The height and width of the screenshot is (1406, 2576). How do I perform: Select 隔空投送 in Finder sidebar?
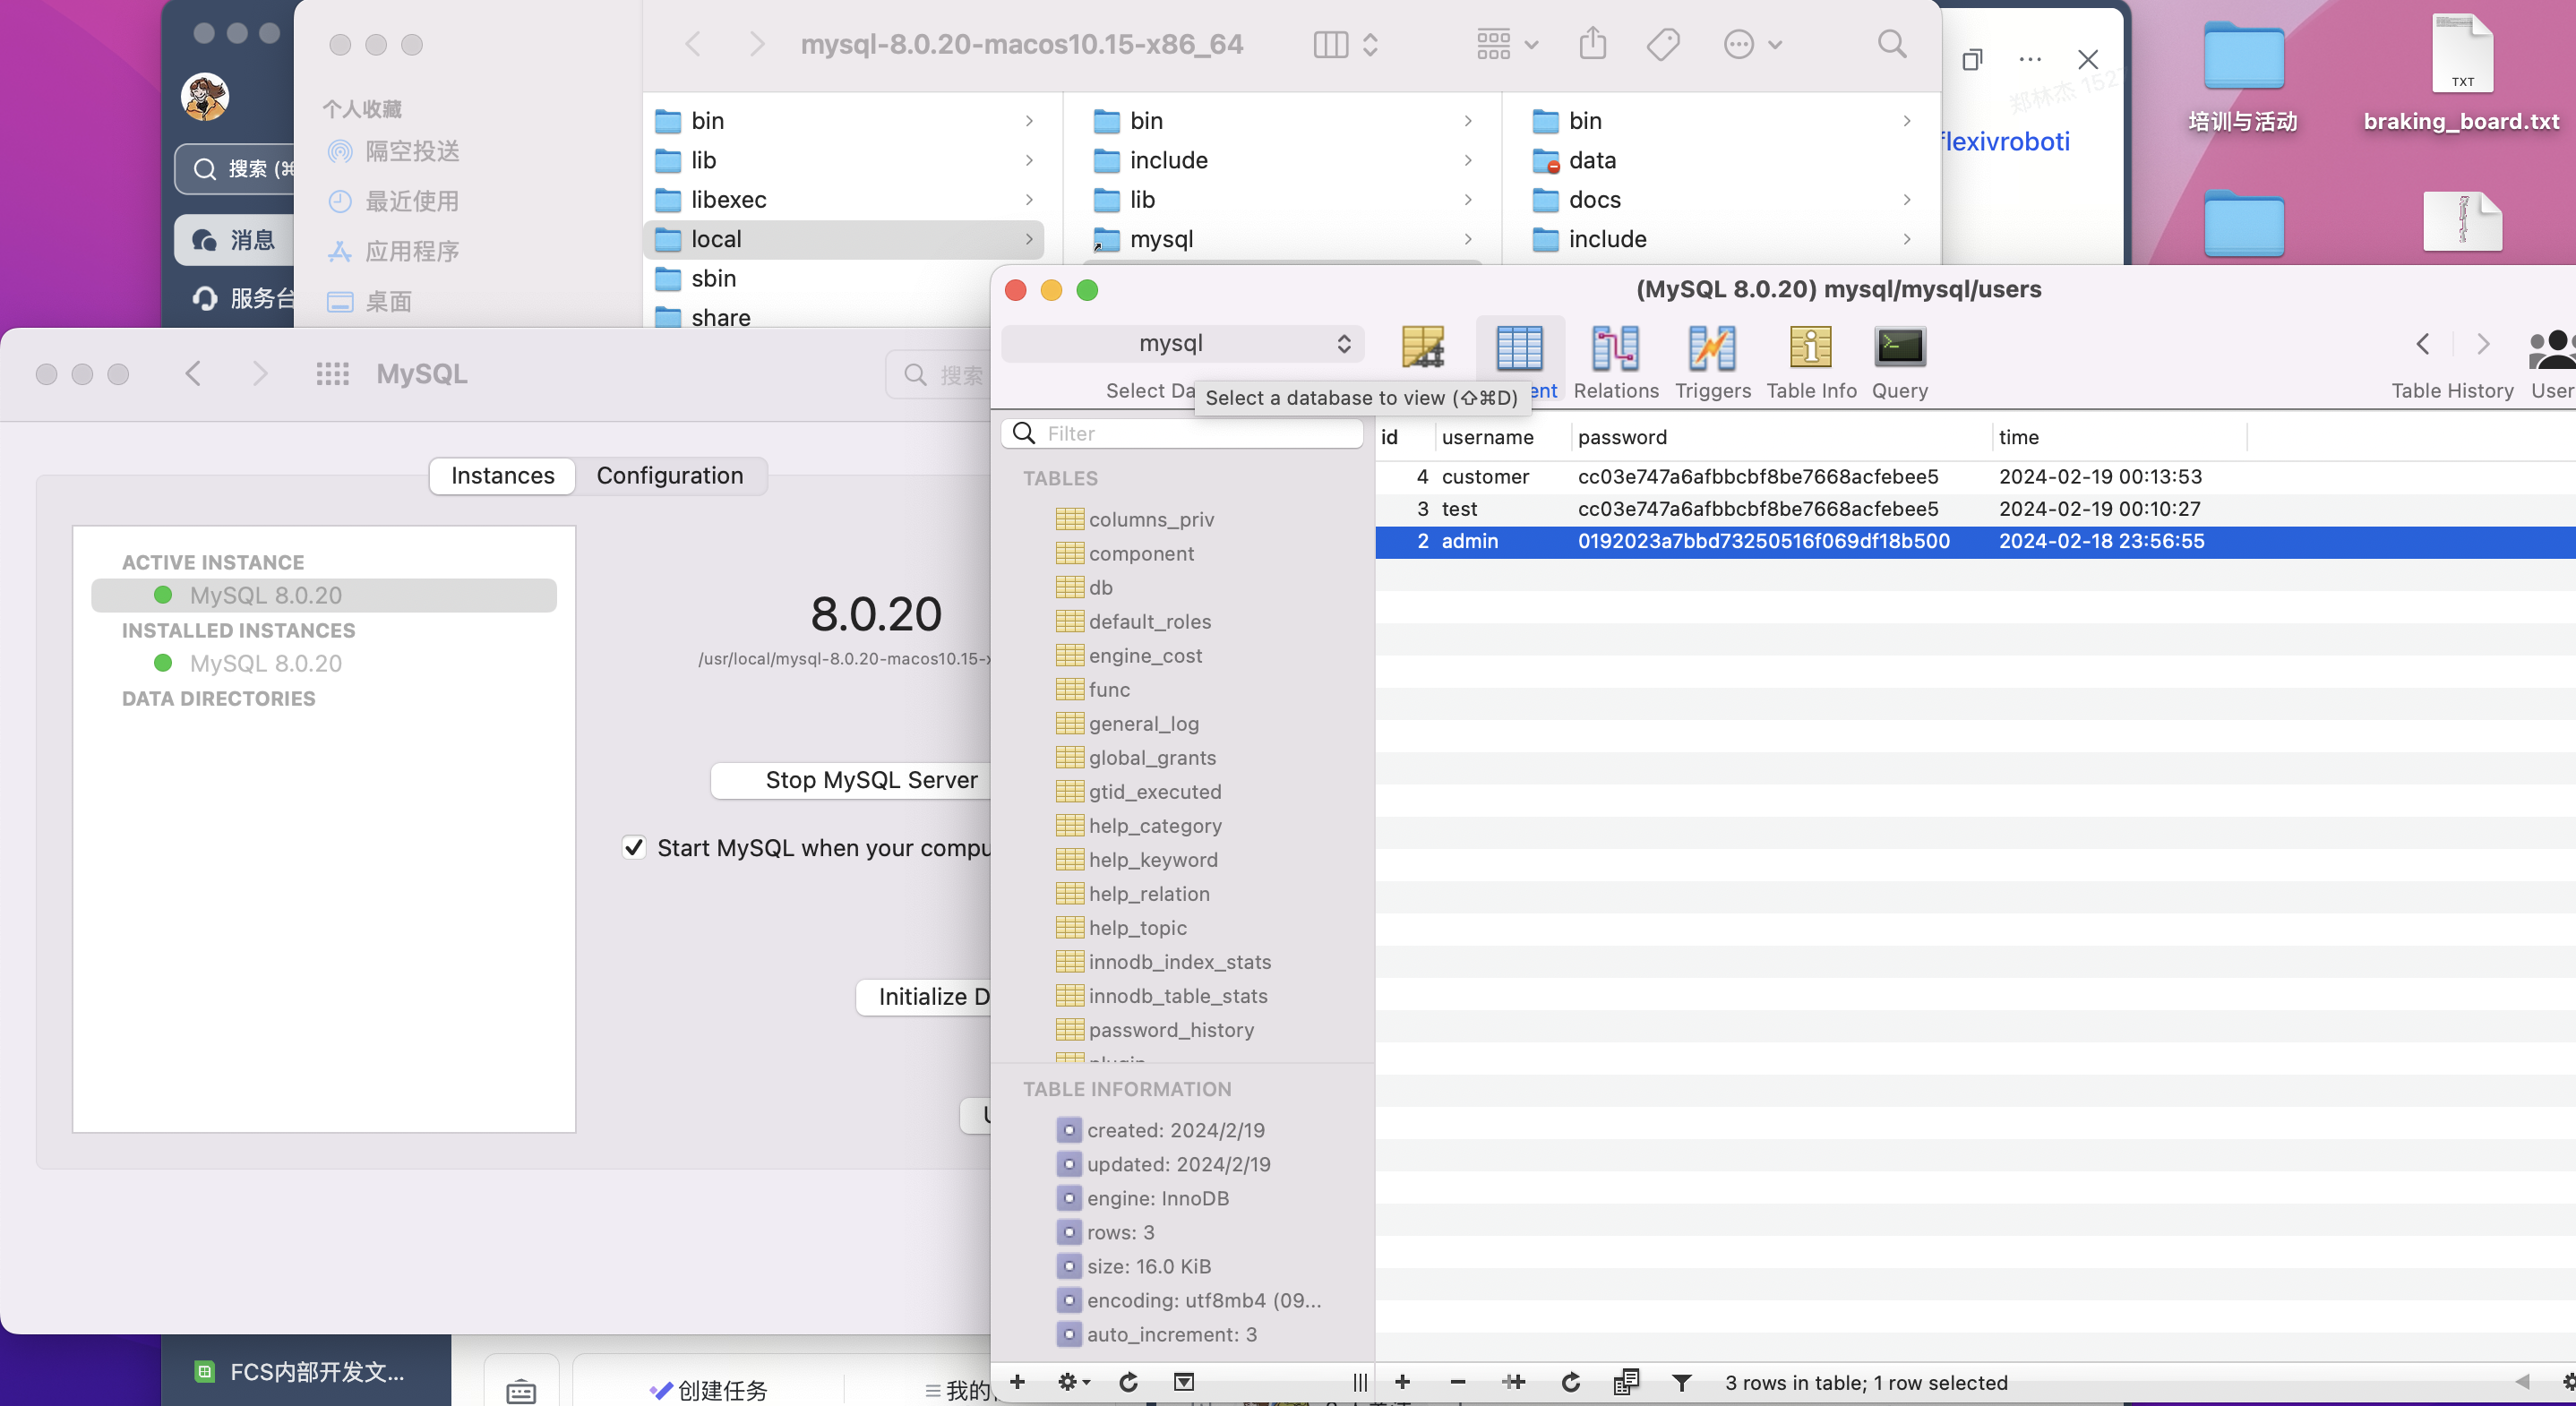click(393, 151)
